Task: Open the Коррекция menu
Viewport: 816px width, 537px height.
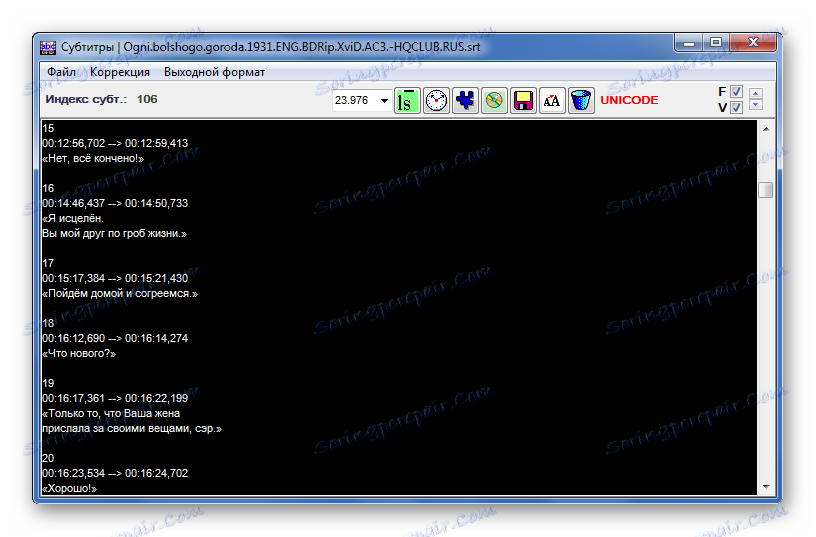Action: 120,72
